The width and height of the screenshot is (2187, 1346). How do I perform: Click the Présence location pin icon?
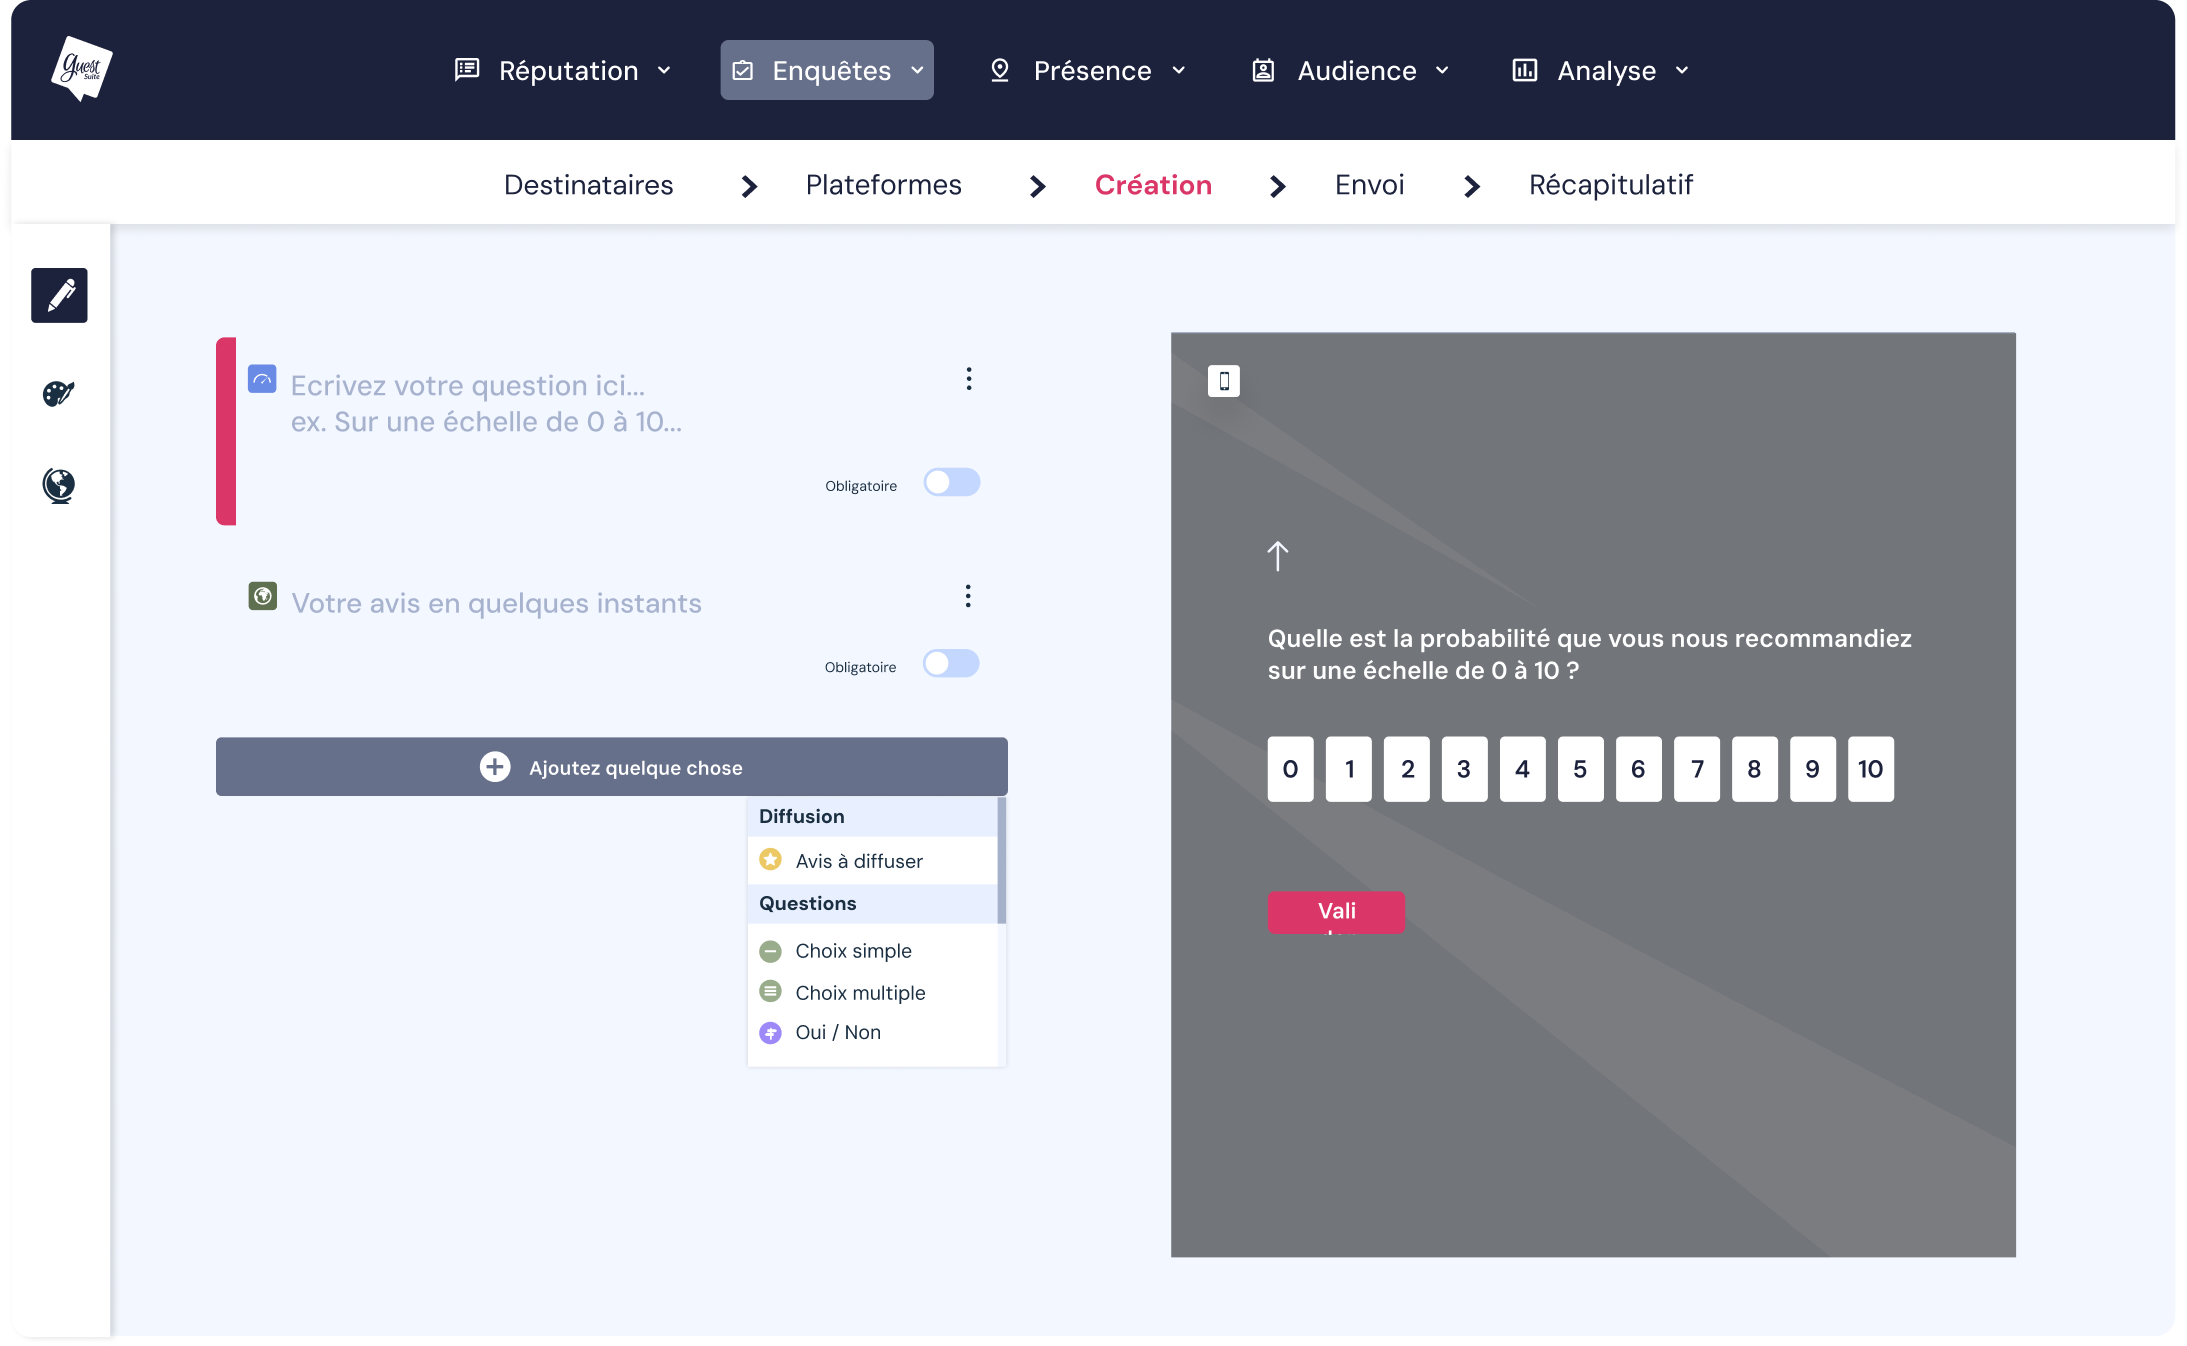(x=999, y=70)
